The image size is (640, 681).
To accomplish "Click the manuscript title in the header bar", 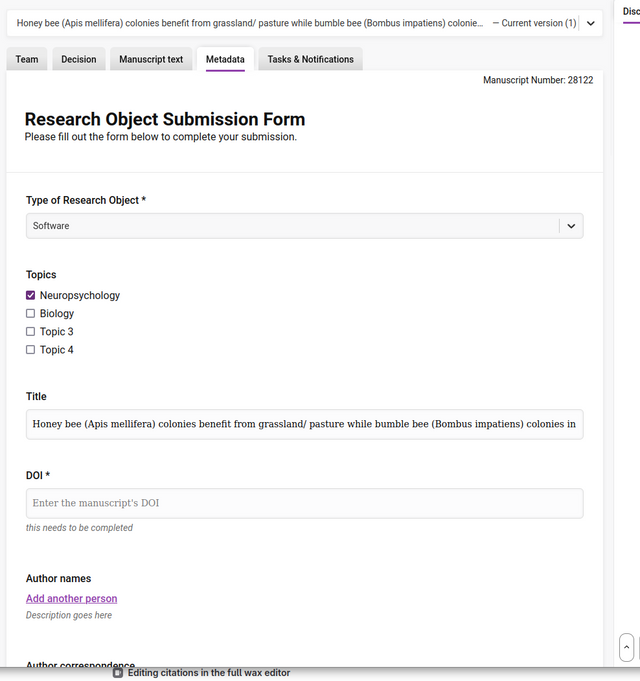I will tap(250, 23).
